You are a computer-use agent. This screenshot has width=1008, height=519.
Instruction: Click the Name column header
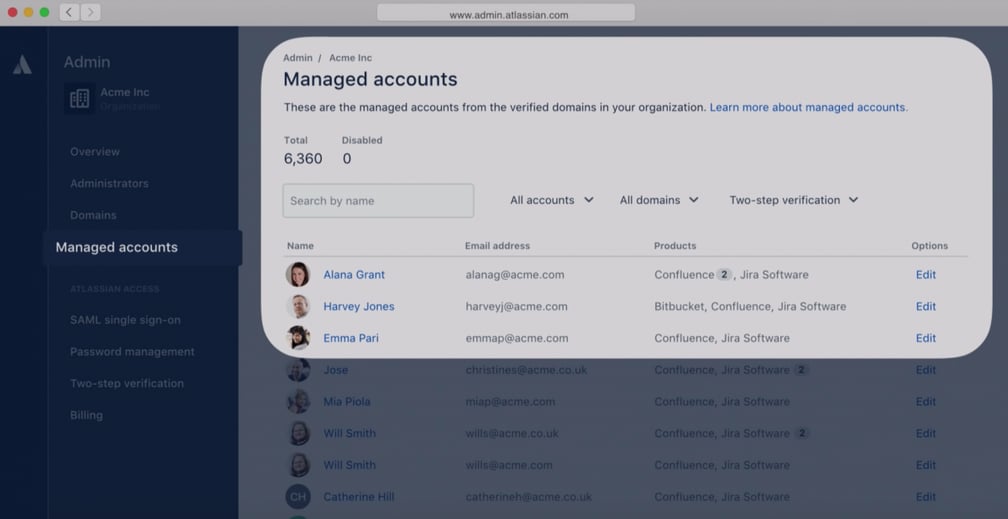[x=300, y=246]
